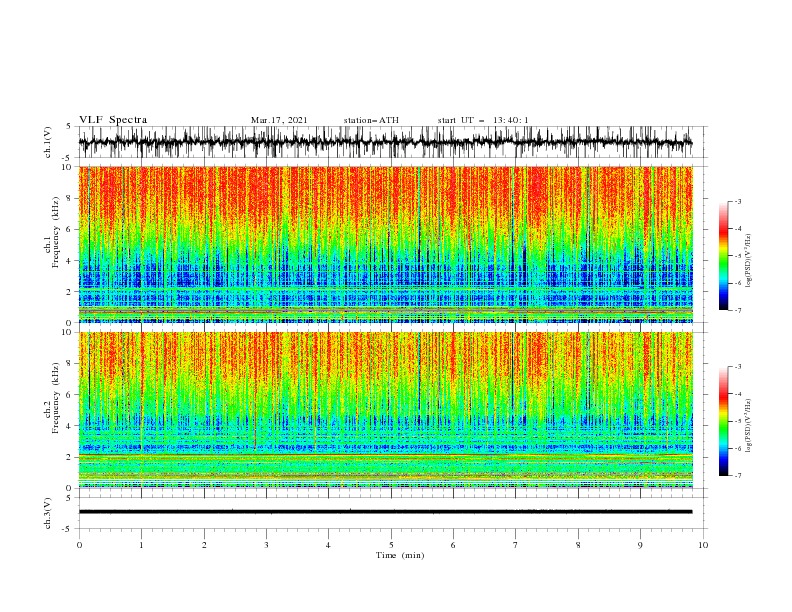Screen dimensions: 792x612
Task: Click the "7" tick on the time axis
Action: (516, 545)
